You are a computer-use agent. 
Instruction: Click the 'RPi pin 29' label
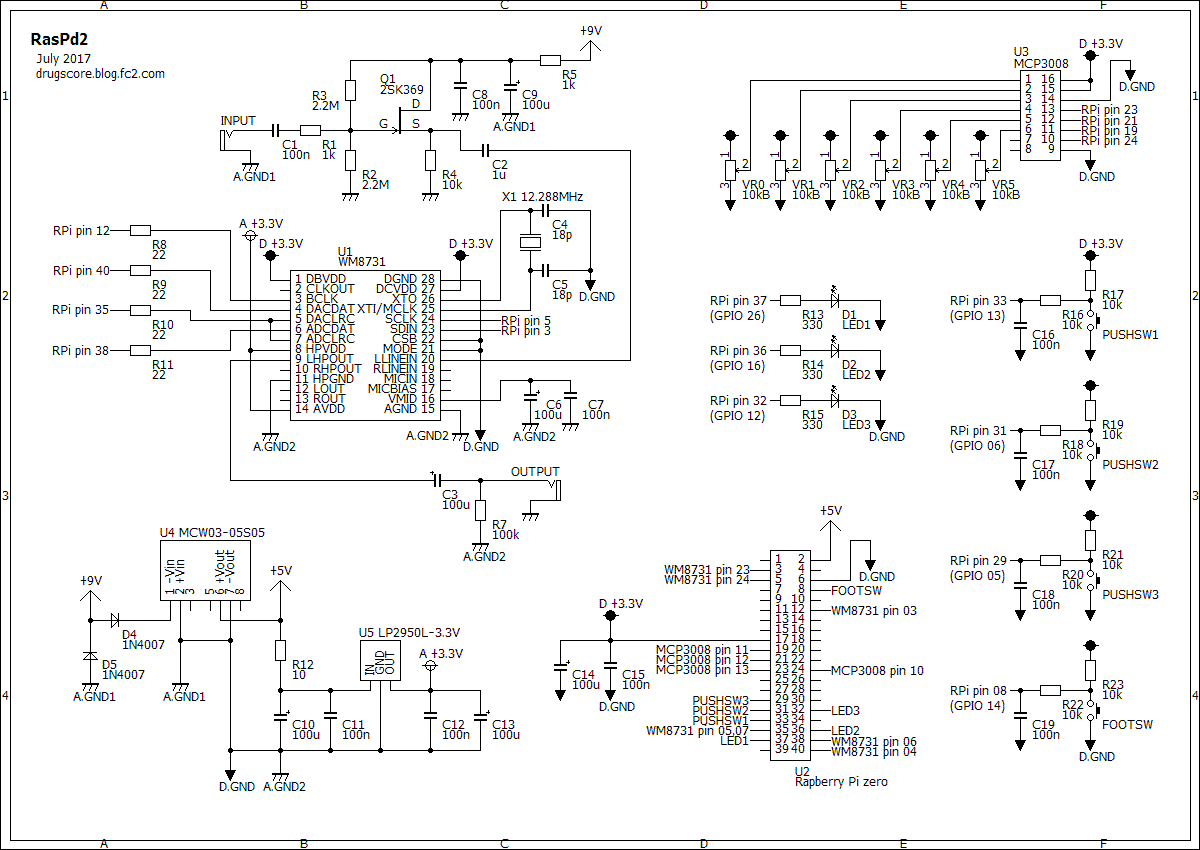[x=978, y=560]
